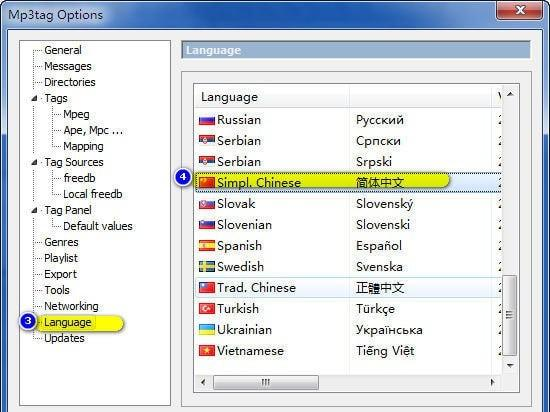The image size is (550, 412).
Task: Close the Mp3tag Options dialog
Action: 519,10
